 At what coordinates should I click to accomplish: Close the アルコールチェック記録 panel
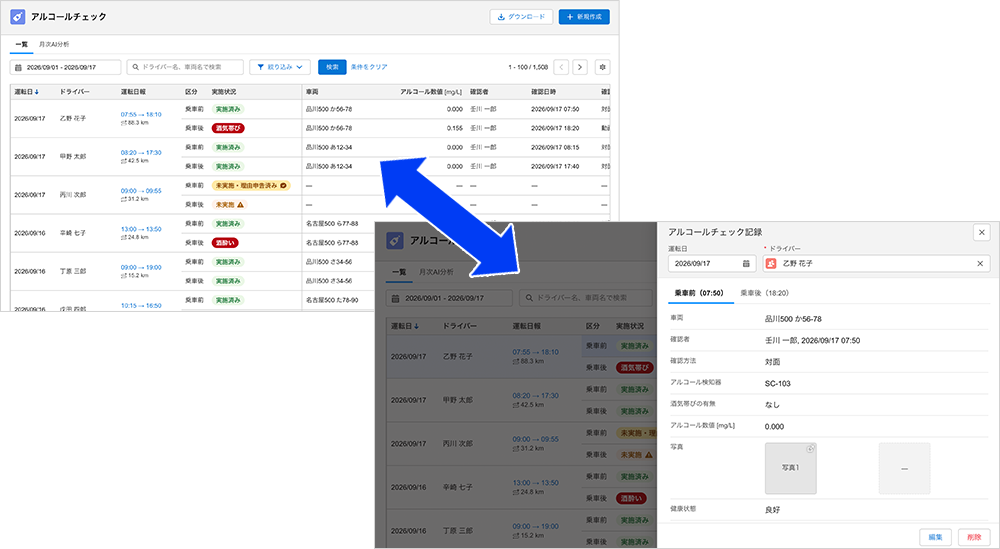tap(982, 232)
